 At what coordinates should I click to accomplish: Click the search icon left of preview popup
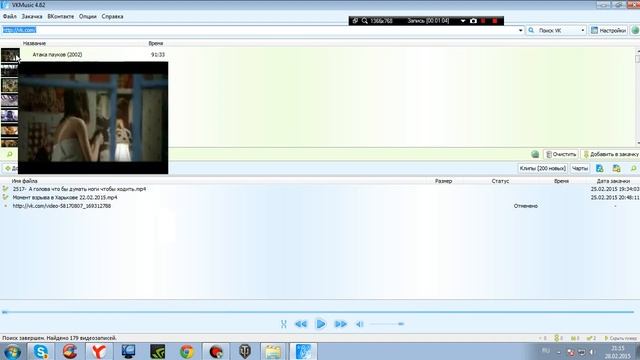(10, 154)
